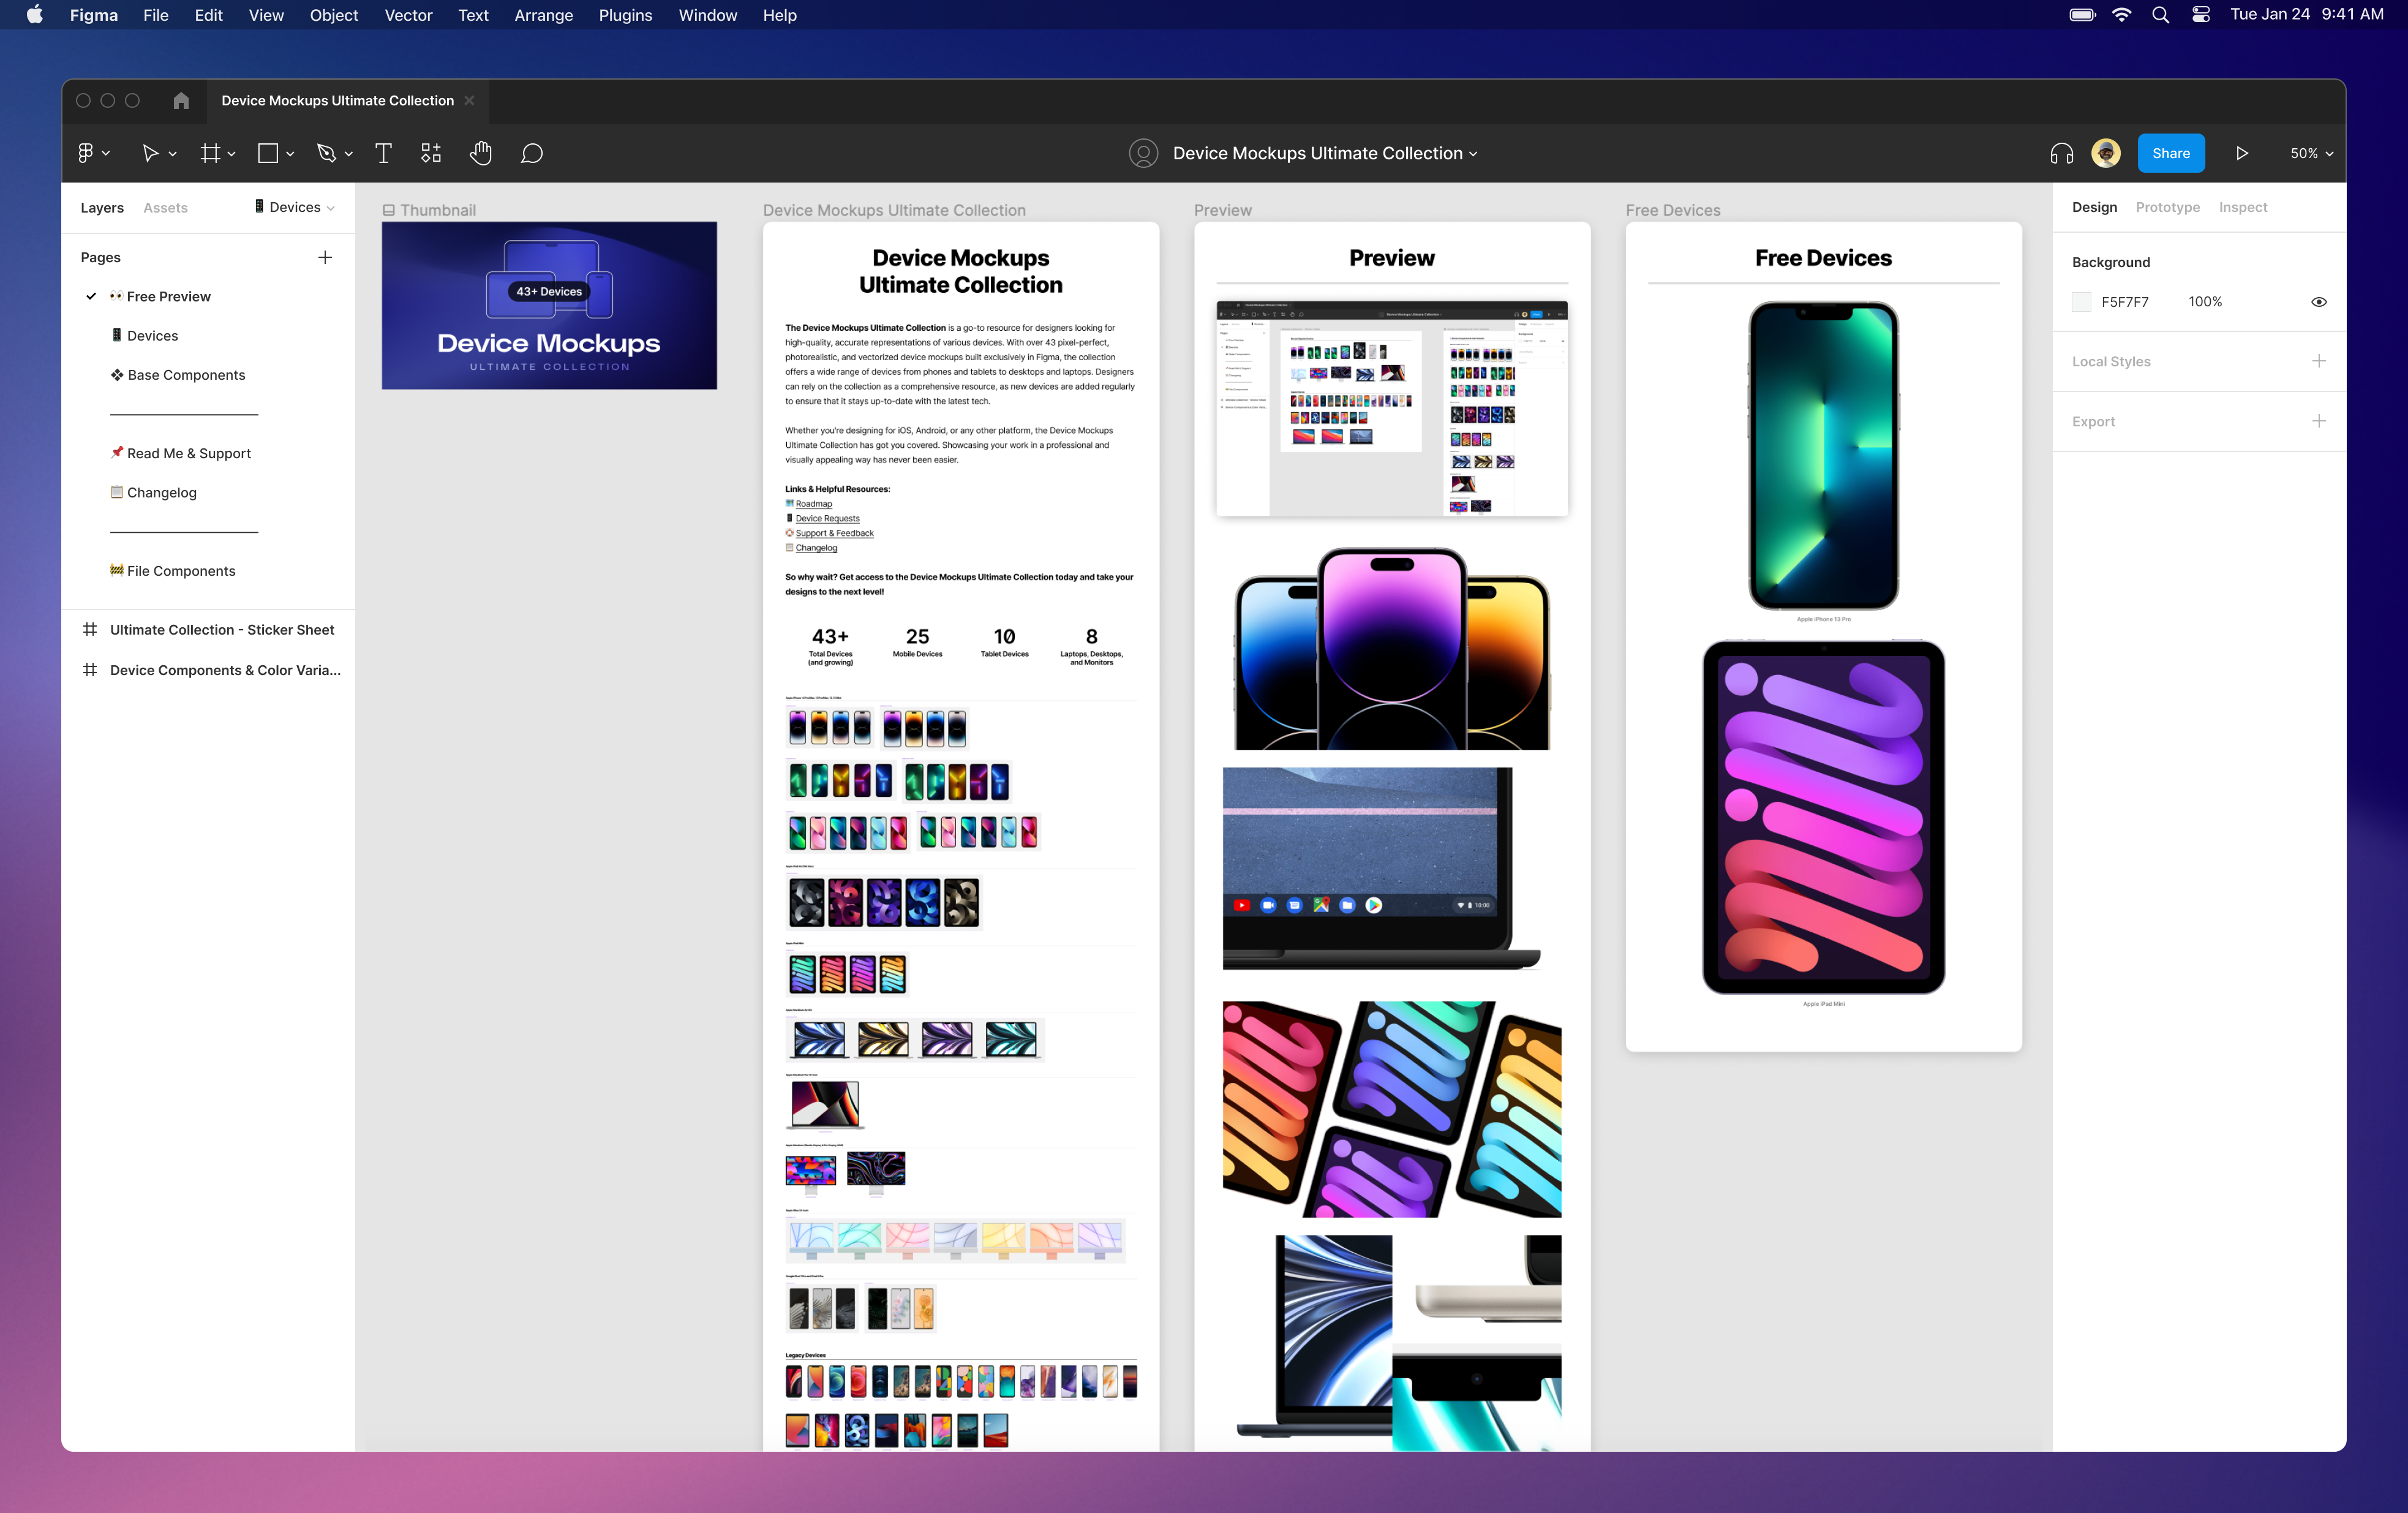Add a local style with plus
The image size is (2408, 1513).
[2319, 361]
